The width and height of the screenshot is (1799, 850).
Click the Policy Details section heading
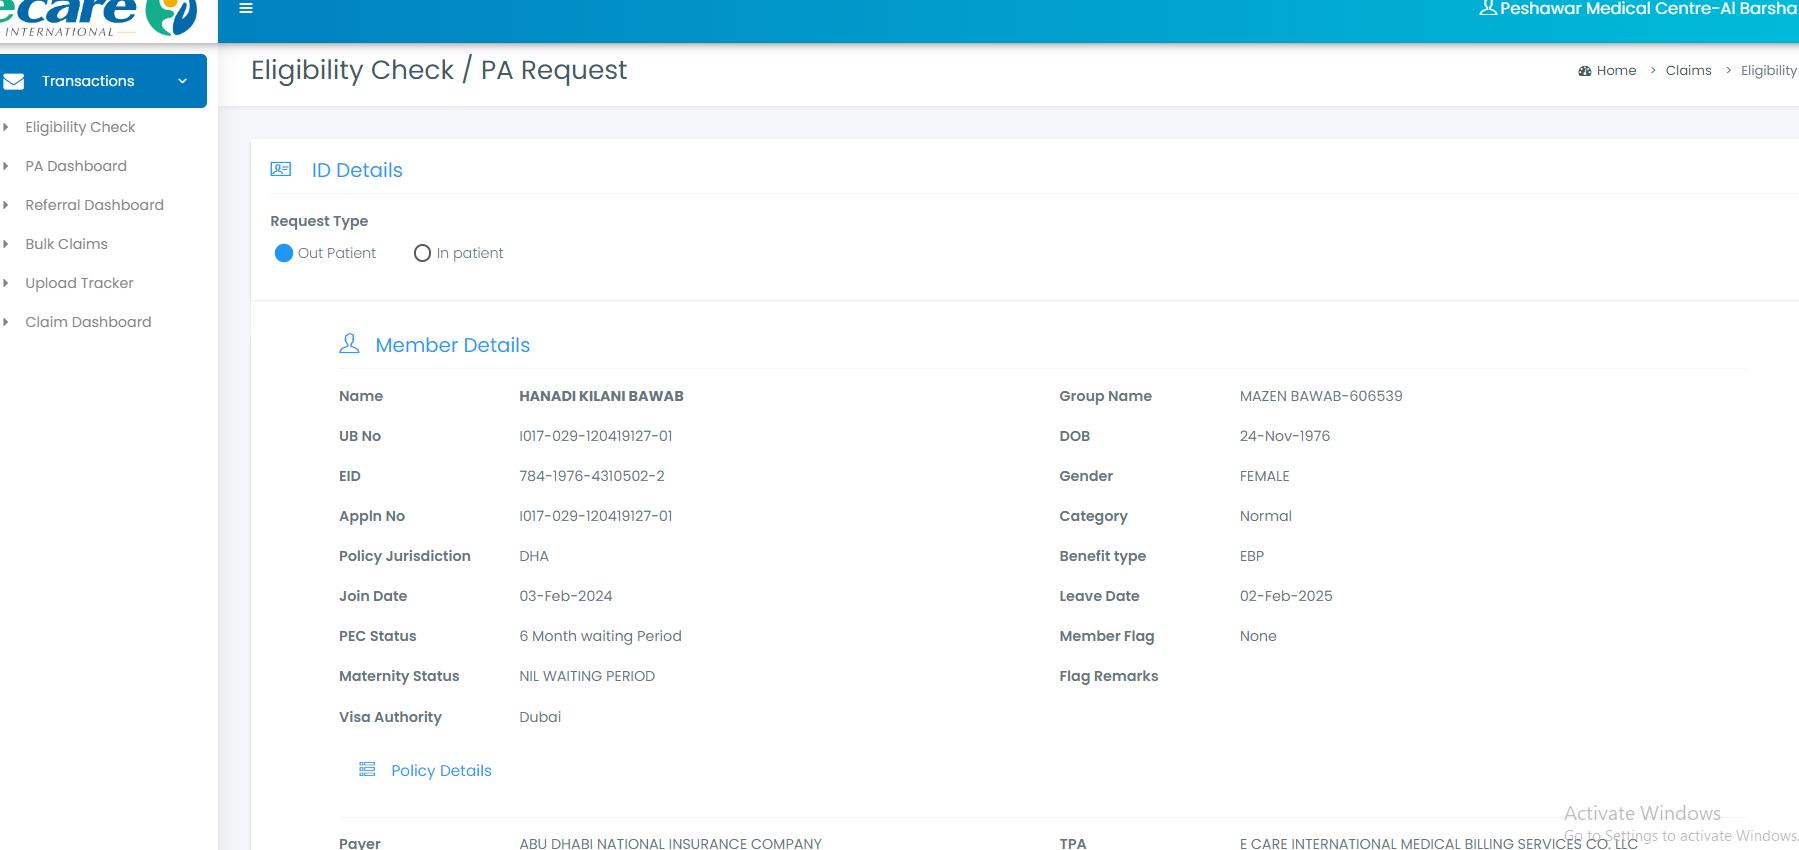(x=441, y=770)
